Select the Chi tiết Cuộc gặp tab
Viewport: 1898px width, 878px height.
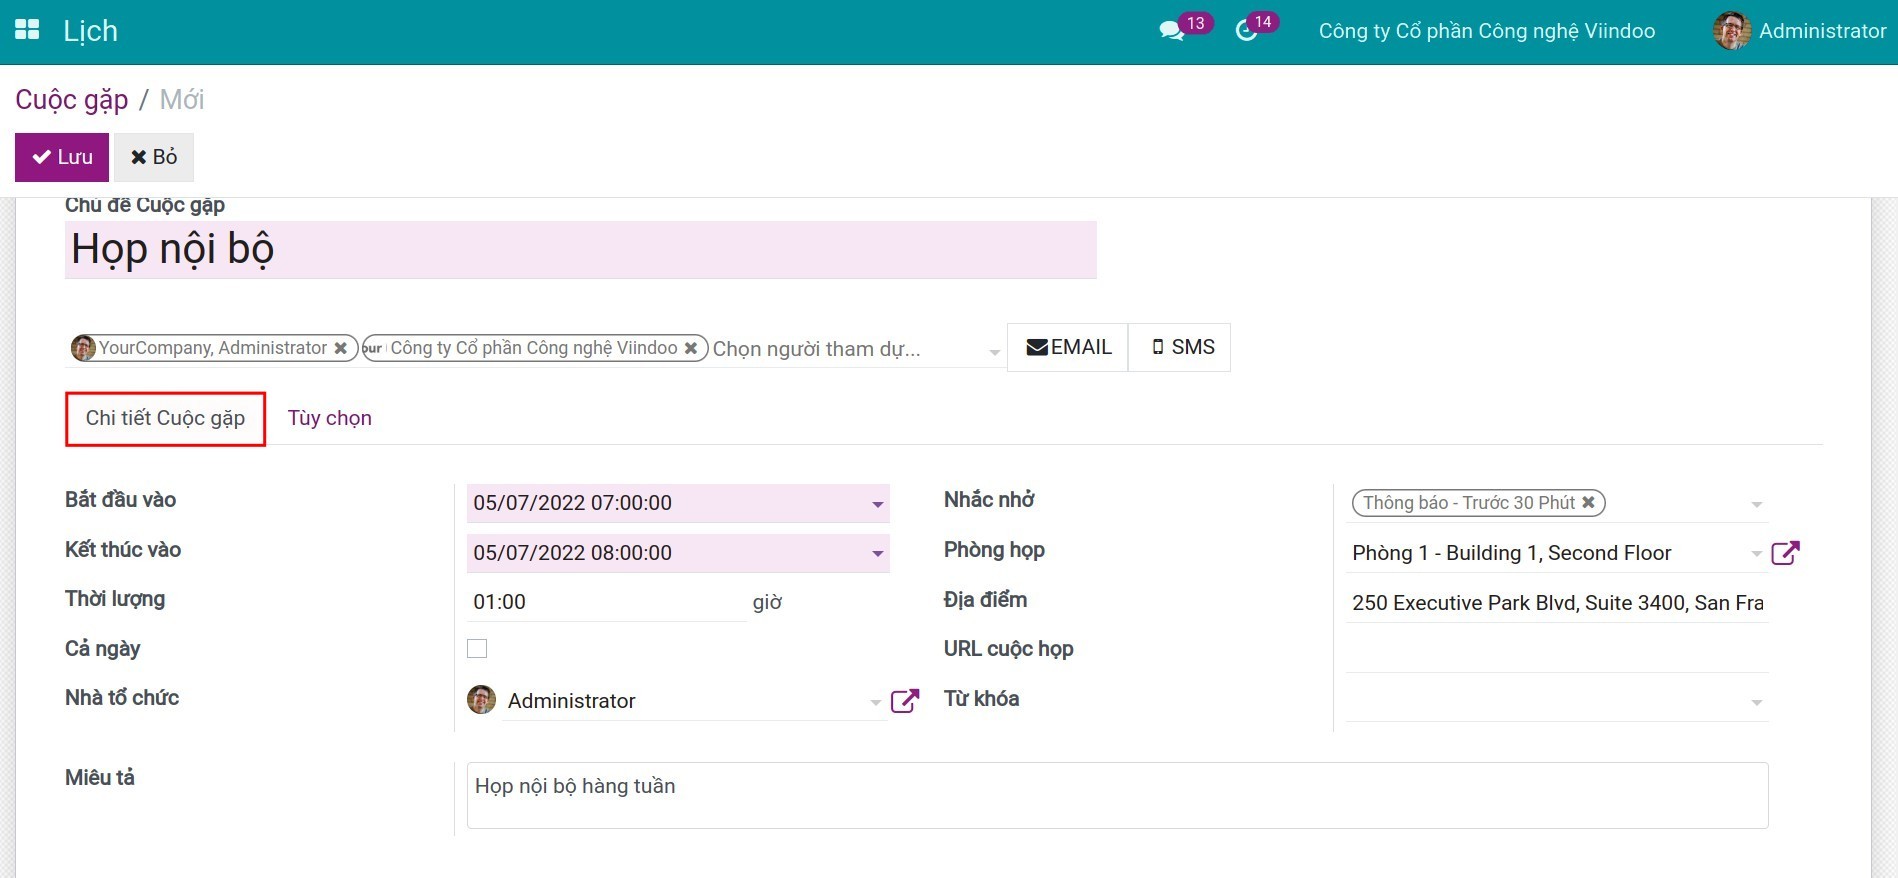[165, 418]
